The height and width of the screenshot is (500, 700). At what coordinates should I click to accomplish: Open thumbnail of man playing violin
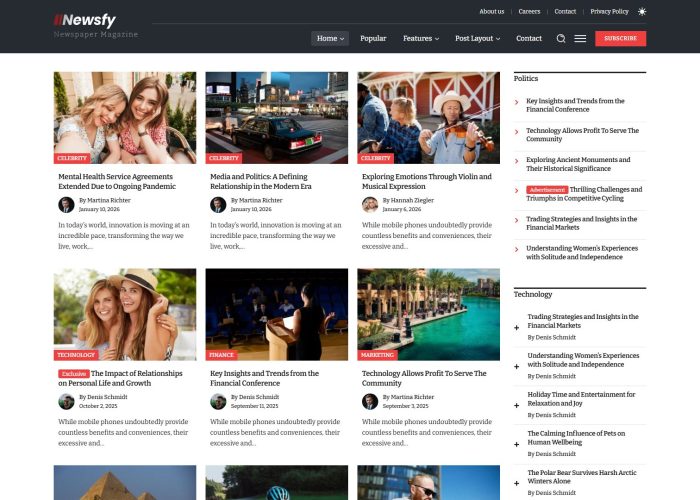pos(429,118)
